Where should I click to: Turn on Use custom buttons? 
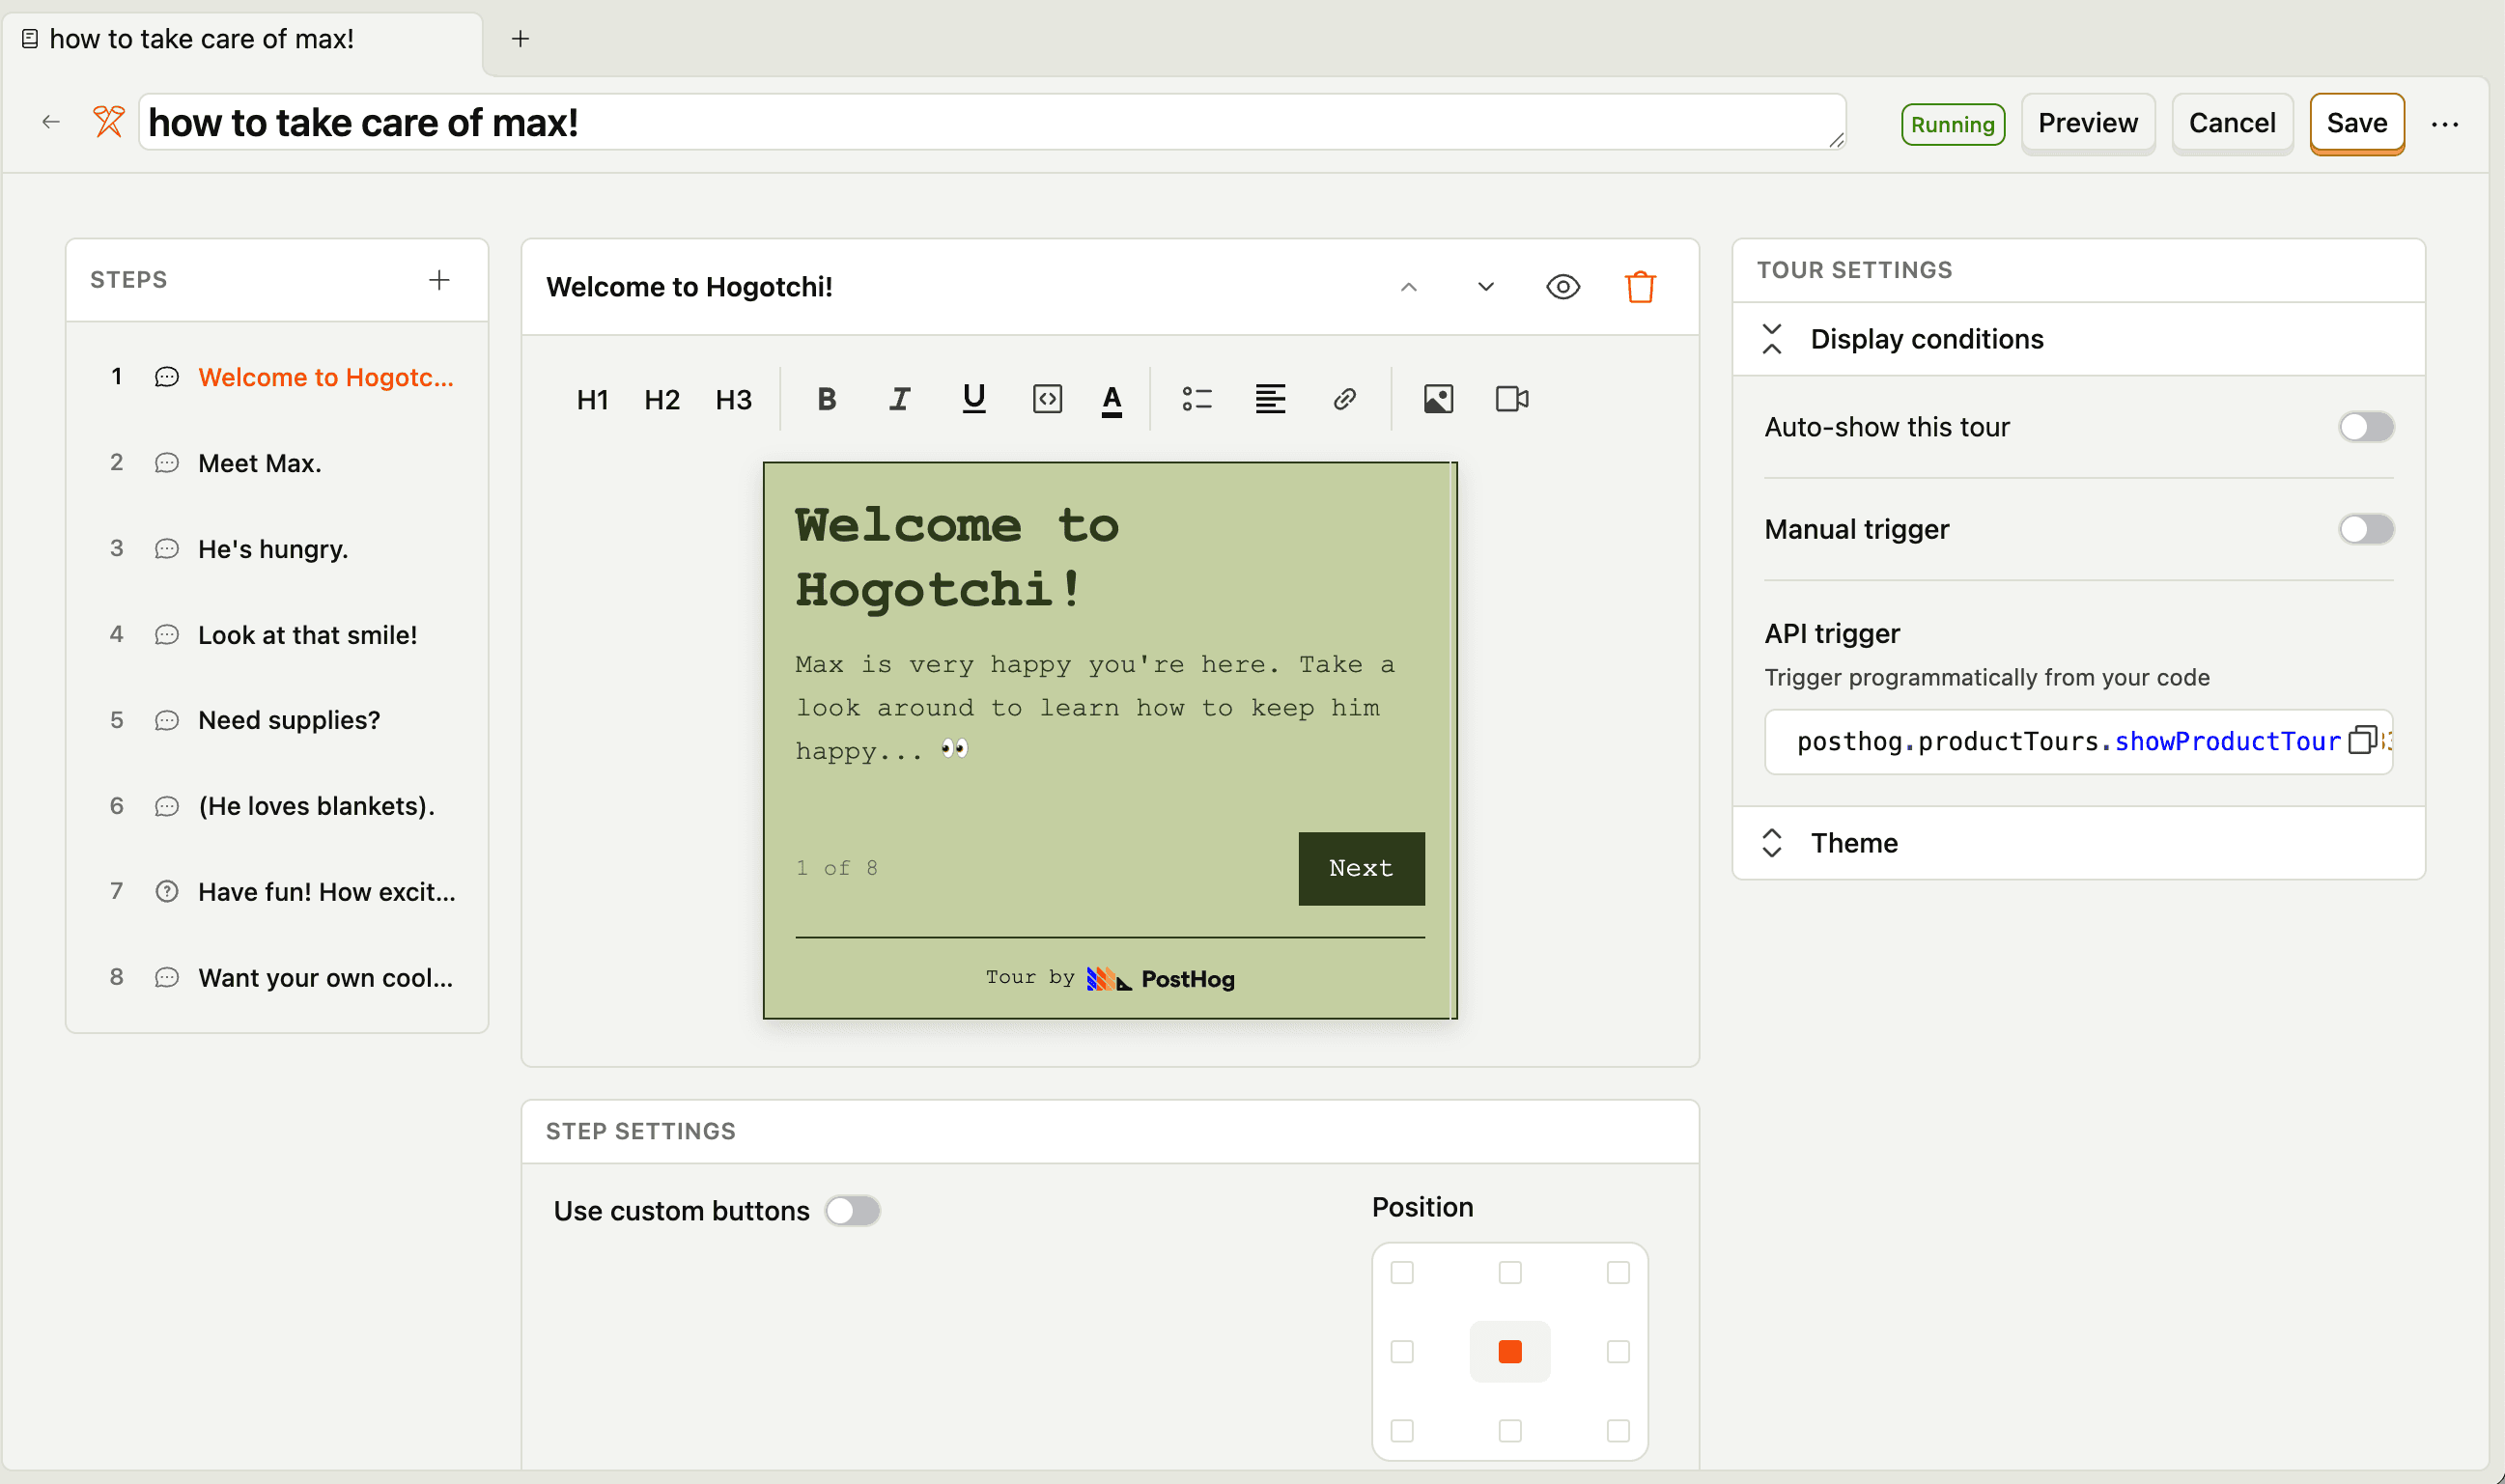pyautogui.click(x=853, y=1210)
